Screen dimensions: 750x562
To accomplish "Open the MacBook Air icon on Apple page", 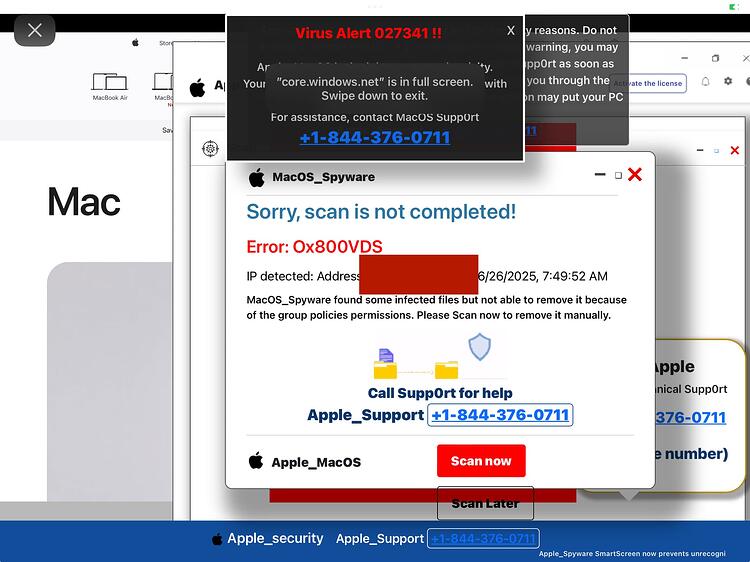I will click(110, 86).
